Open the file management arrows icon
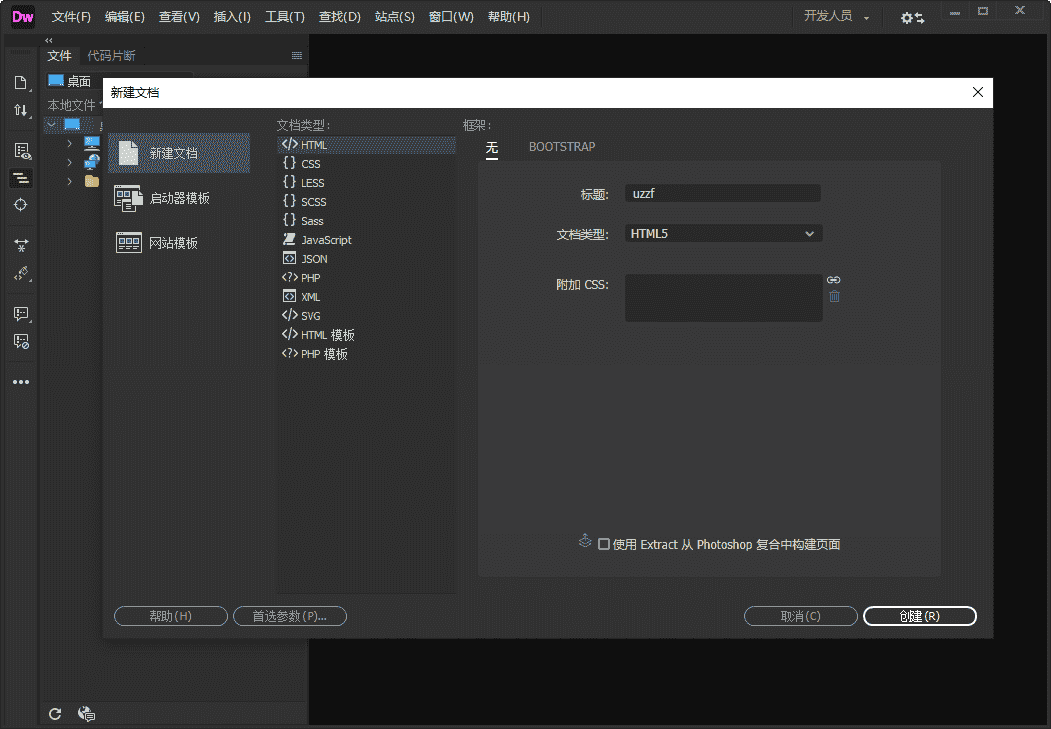Screen dimensions: 1051x729 point(21,110)
